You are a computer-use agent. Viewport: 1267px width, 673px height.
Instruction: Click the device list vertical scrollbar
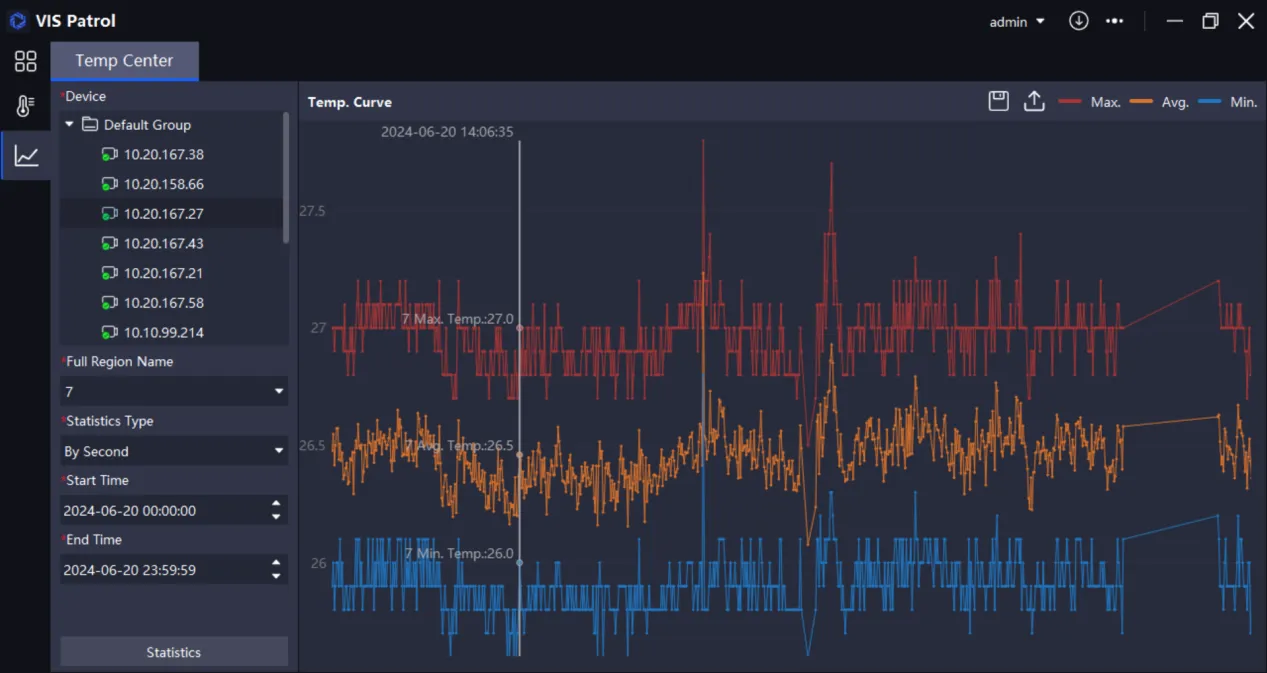pos(286,178)
